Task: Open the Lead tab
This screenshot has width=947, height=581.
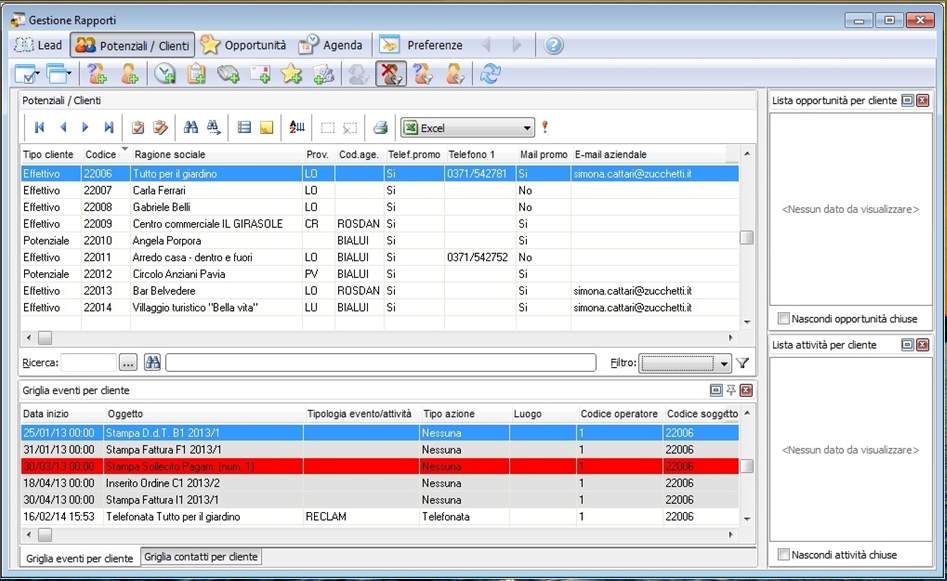Action: tap(38, 45)
